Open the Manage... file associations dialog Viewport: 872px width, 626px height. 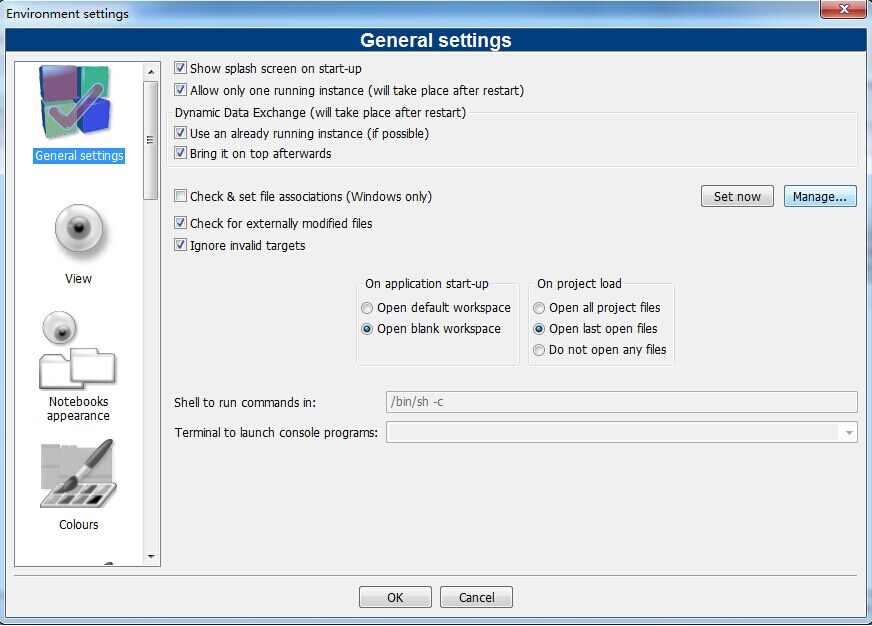[820, 197]
